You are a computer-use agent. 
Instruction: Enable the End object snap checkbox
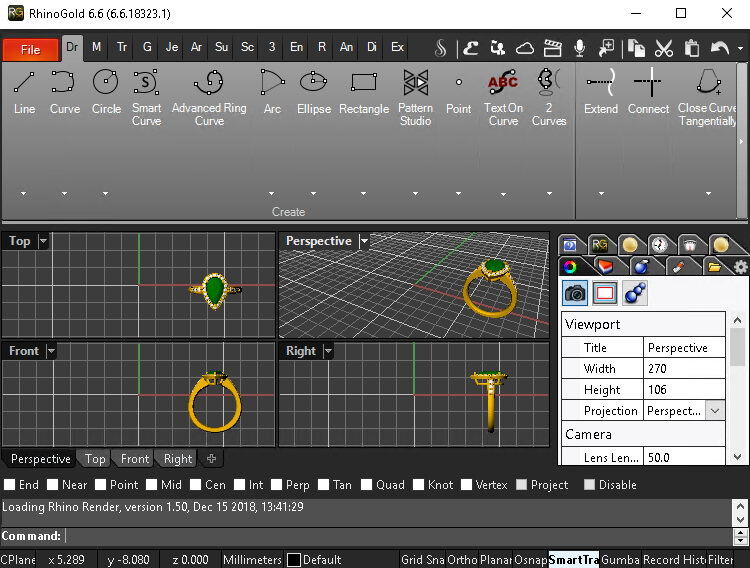tap(9, 485)
